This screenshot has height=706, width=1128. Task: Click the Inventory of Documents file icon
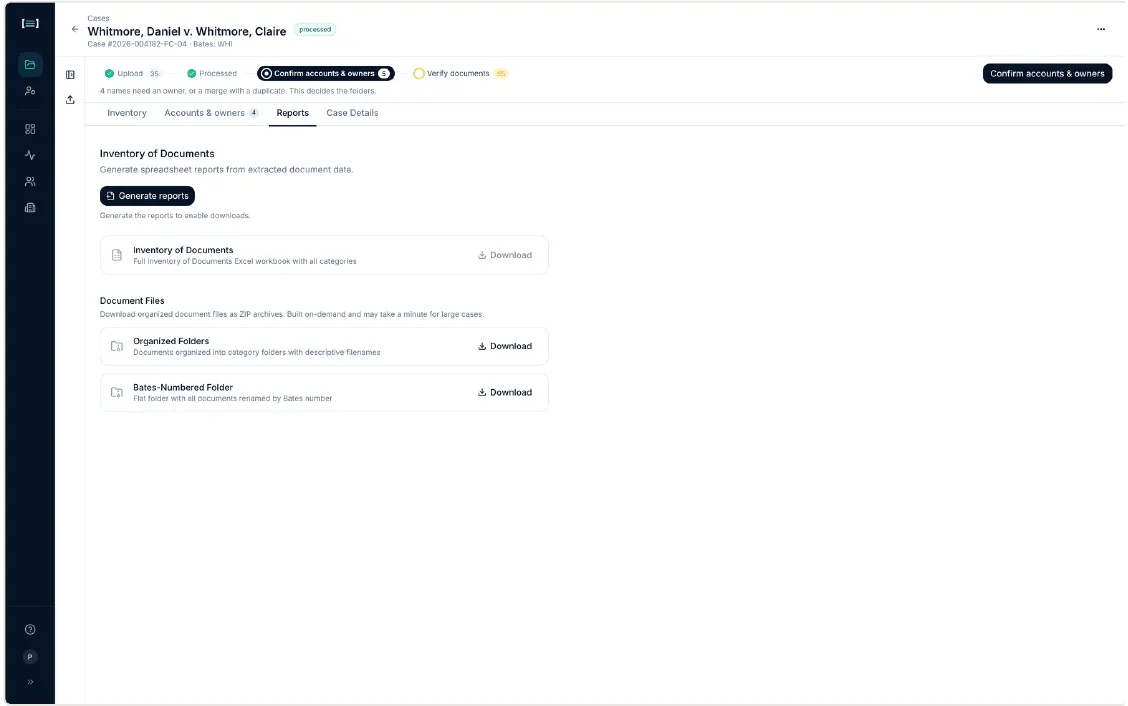(117, 255)
